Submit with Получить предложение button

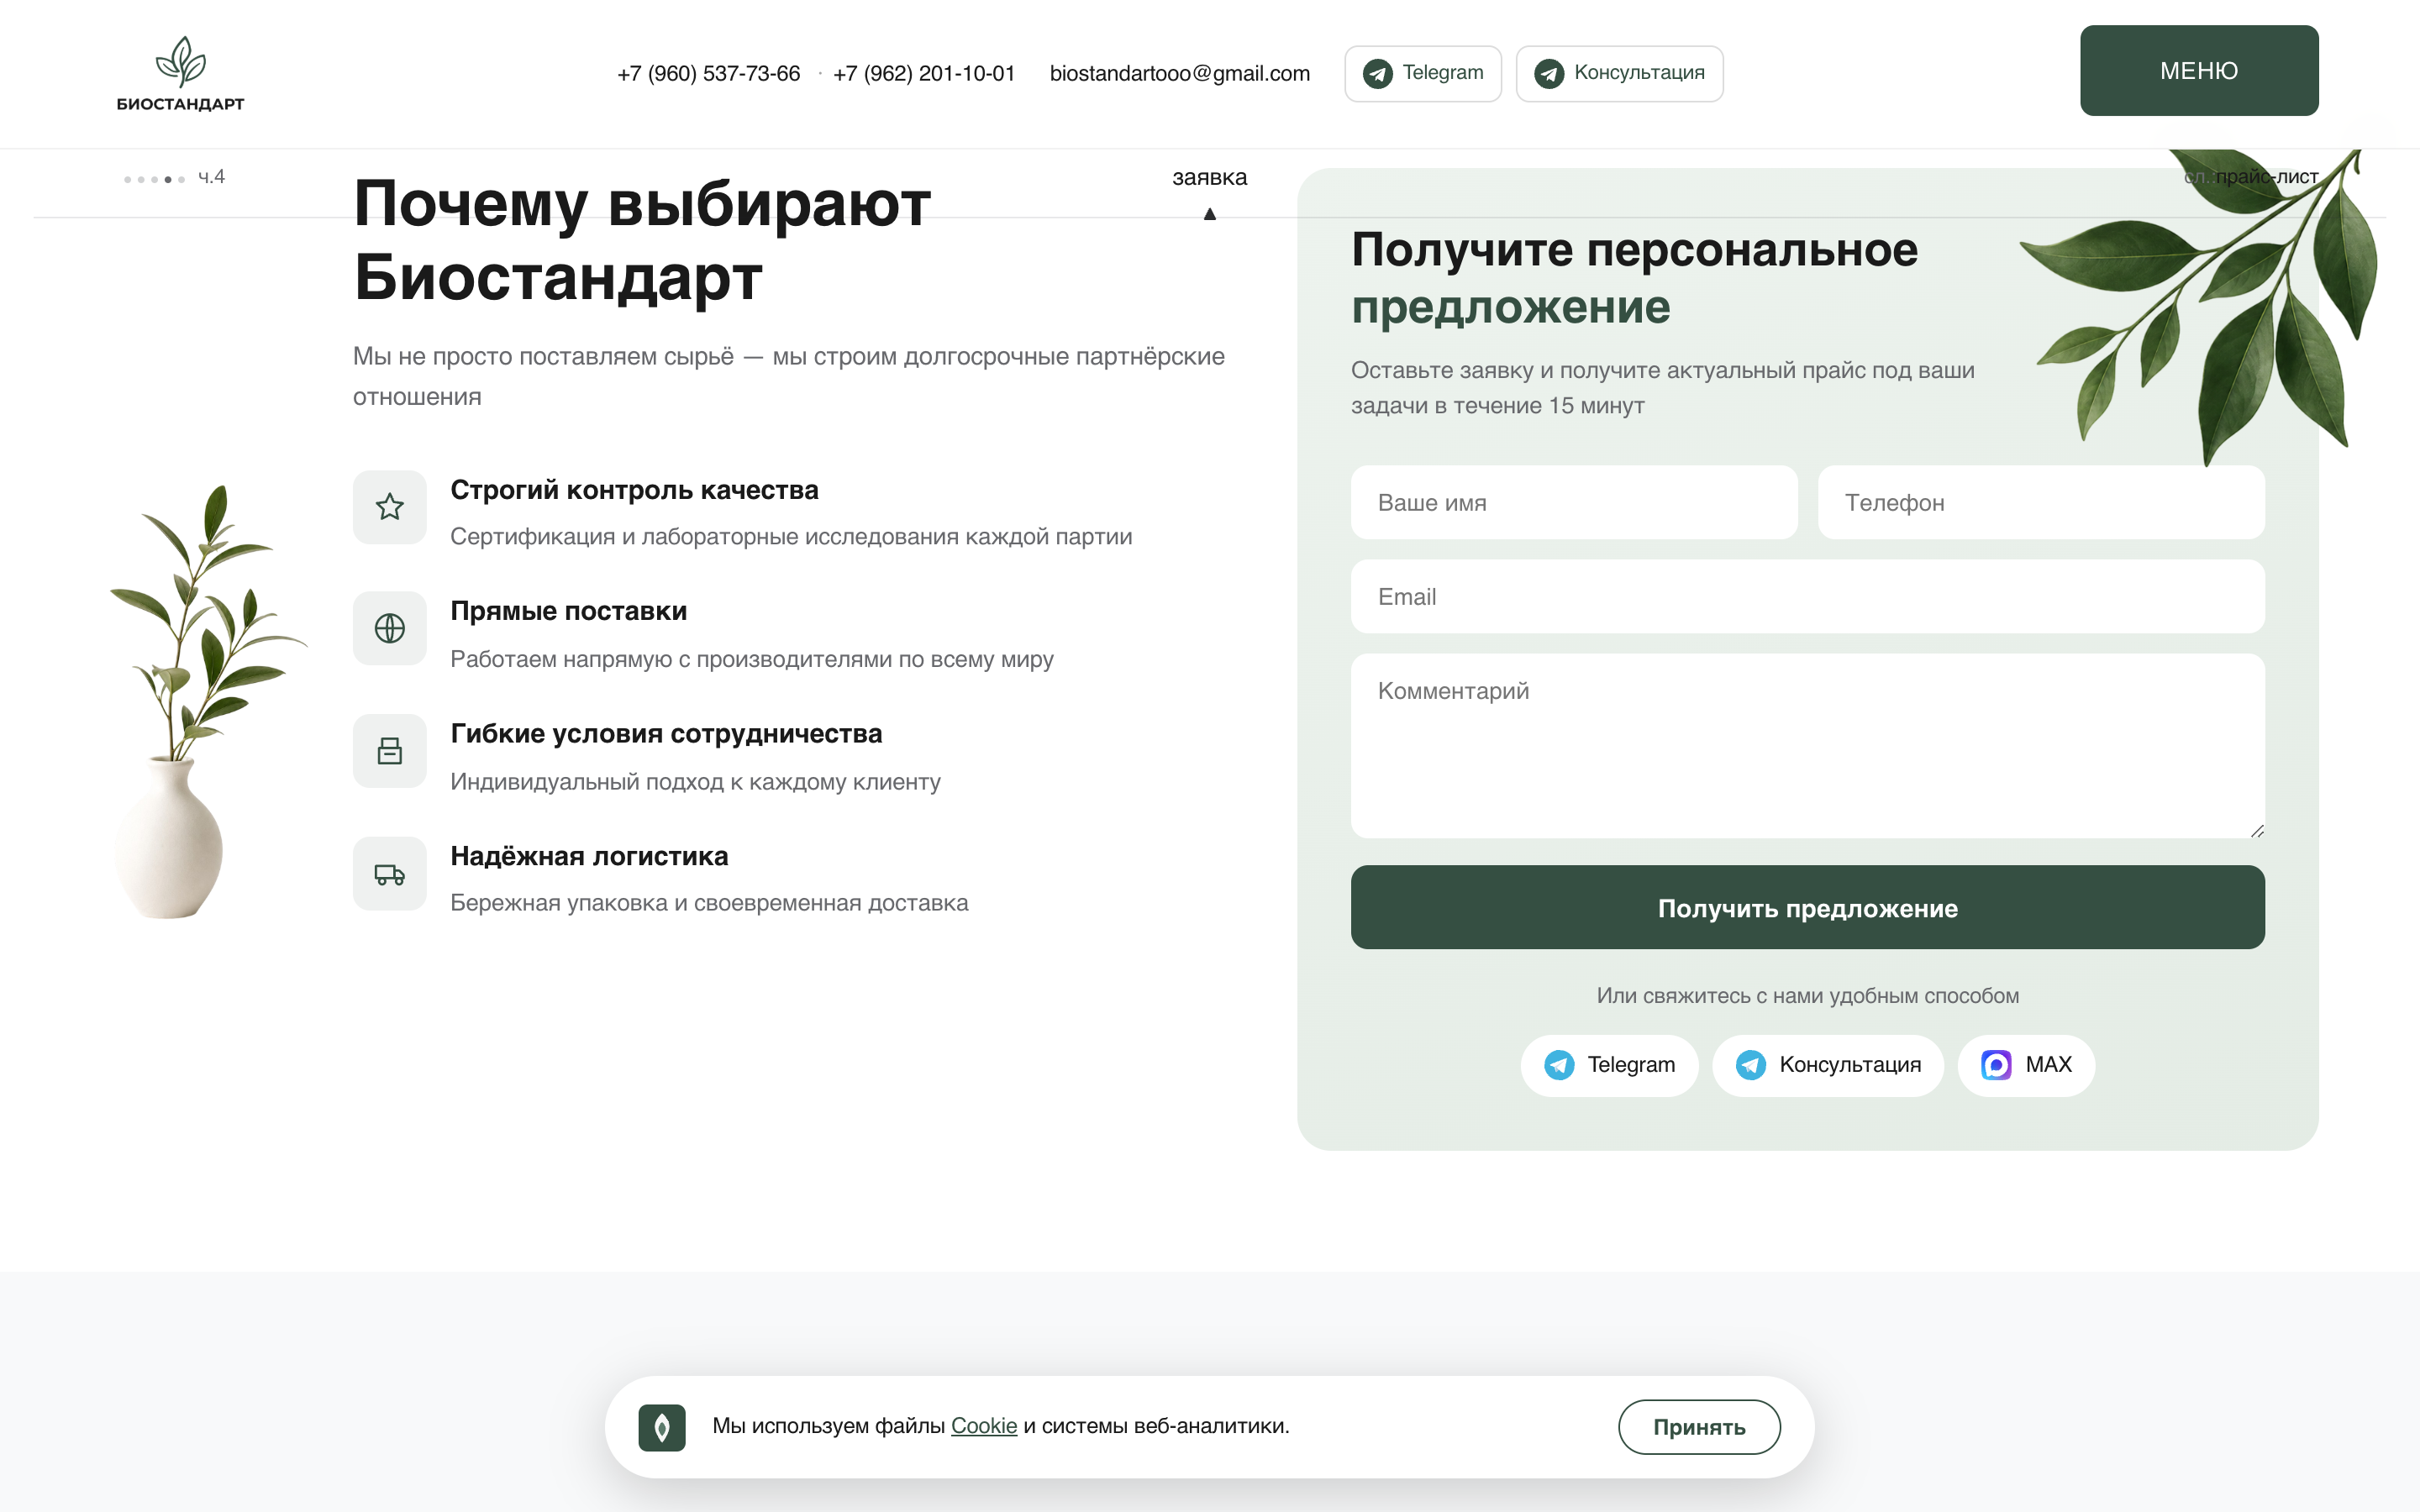1807,908
